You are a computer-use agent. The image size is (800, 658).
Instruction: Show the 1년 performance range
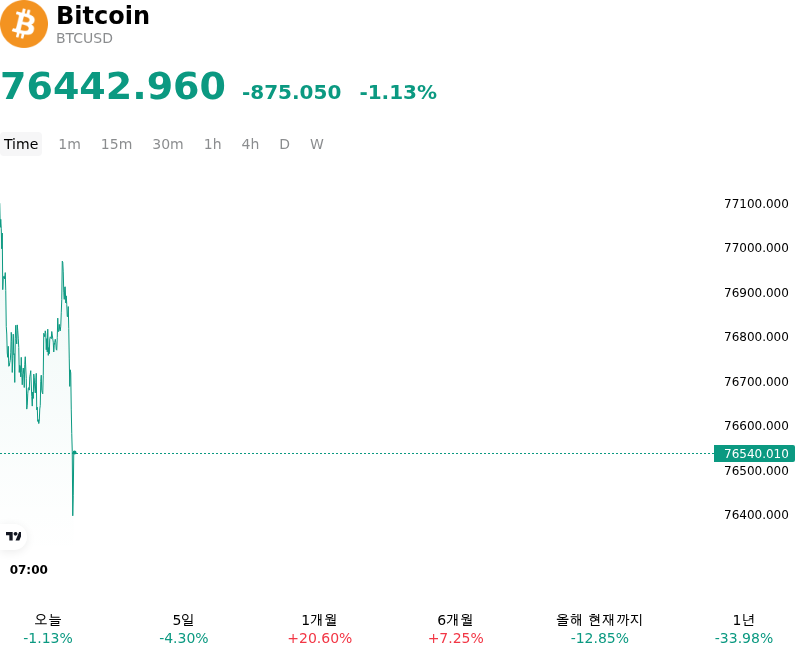(x=743, y=629)
